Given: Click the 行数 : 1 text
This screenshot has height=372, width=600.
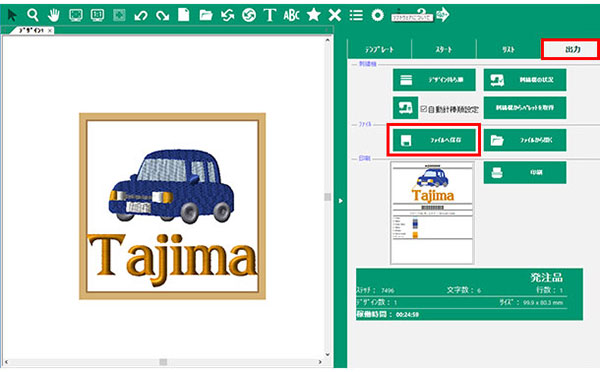Looking at the screenshot, I should [x=550, y=290].
